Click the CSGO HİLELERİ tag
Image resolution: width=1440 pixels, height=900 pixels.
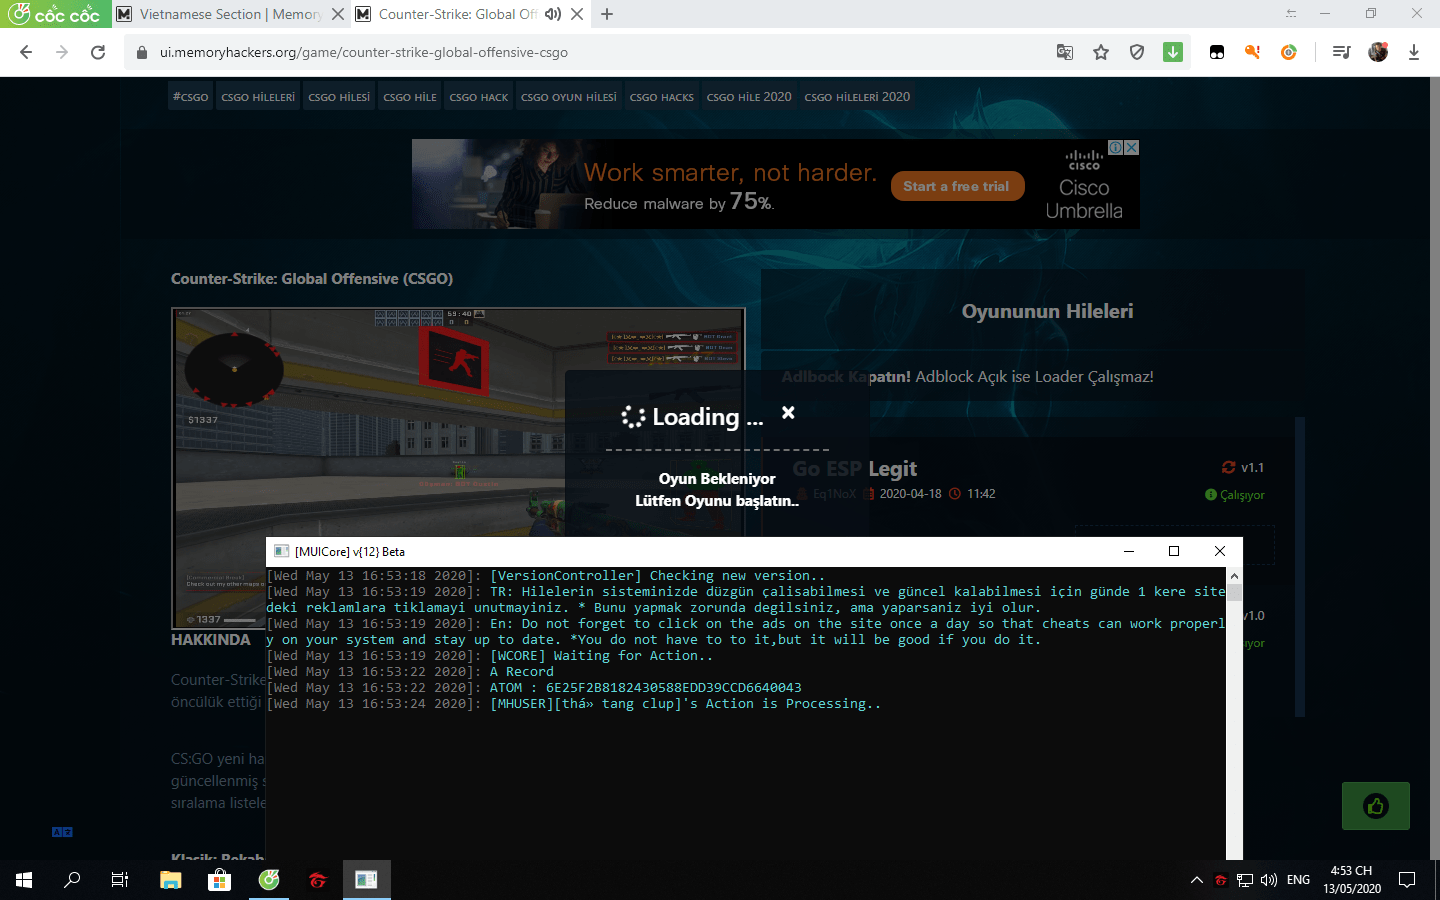click(258, 97)
